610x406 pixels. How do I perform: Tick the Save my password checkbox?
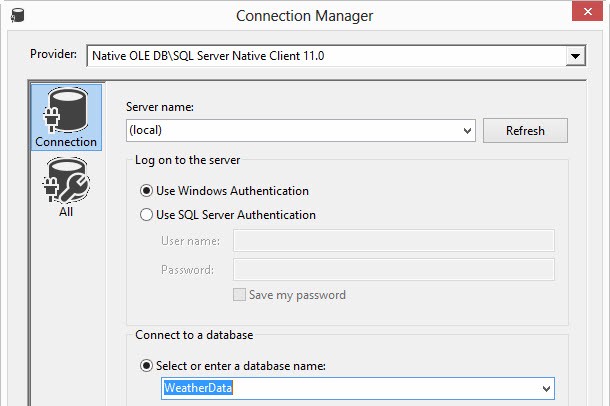click(239, 295)
